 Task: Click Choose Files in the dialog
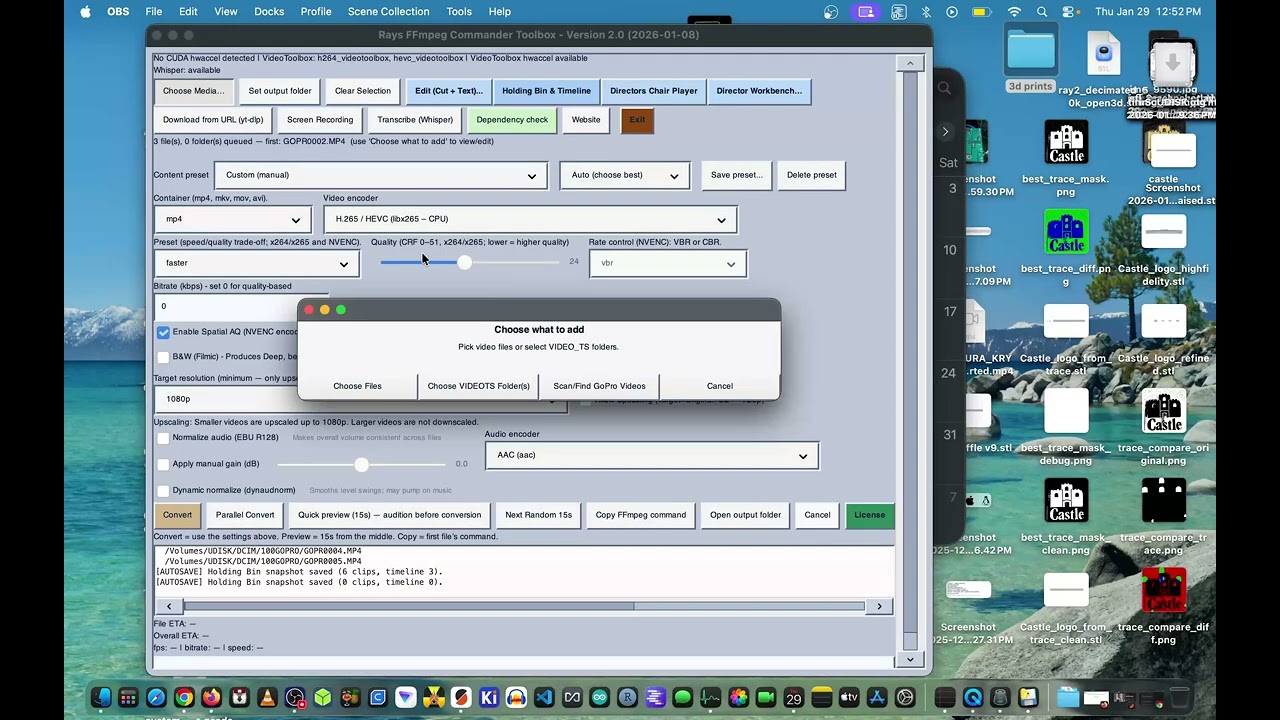(357, 386)
